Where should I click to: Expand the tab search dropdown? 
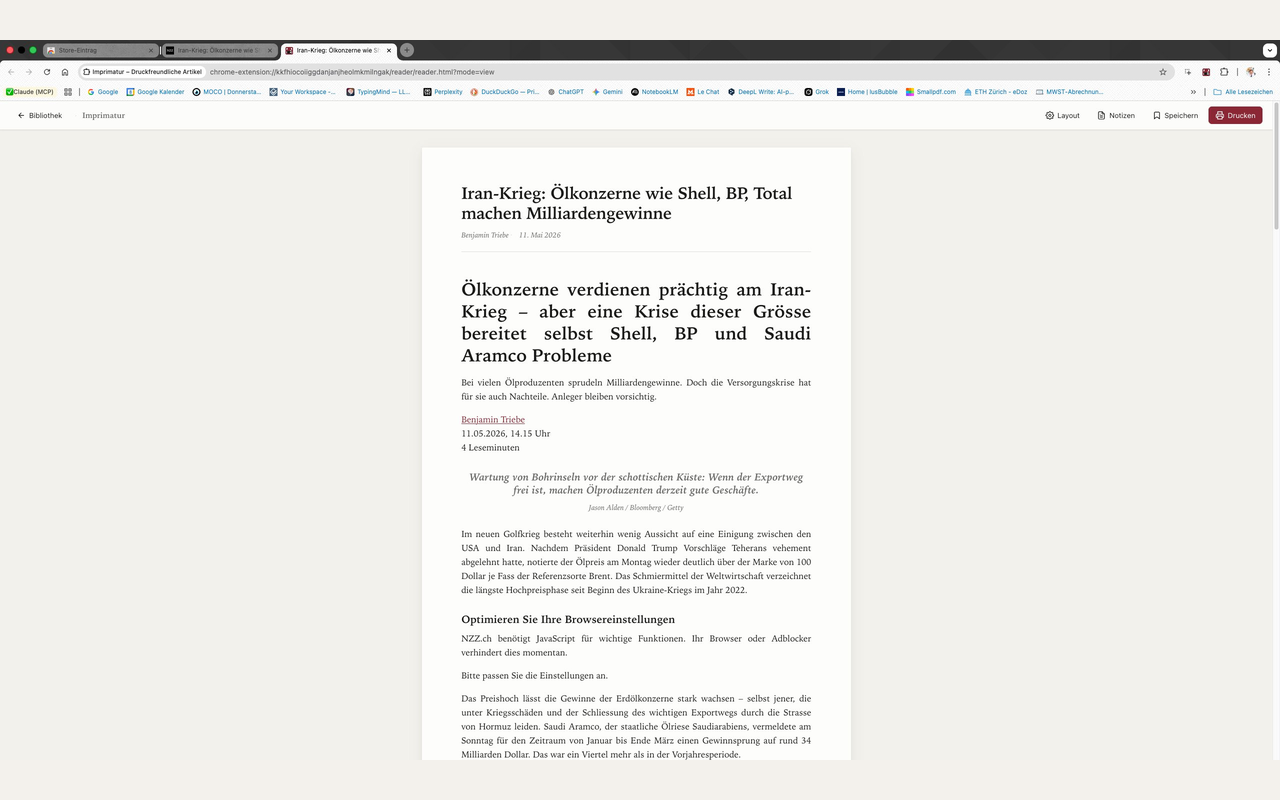[x=1270, y=50]
